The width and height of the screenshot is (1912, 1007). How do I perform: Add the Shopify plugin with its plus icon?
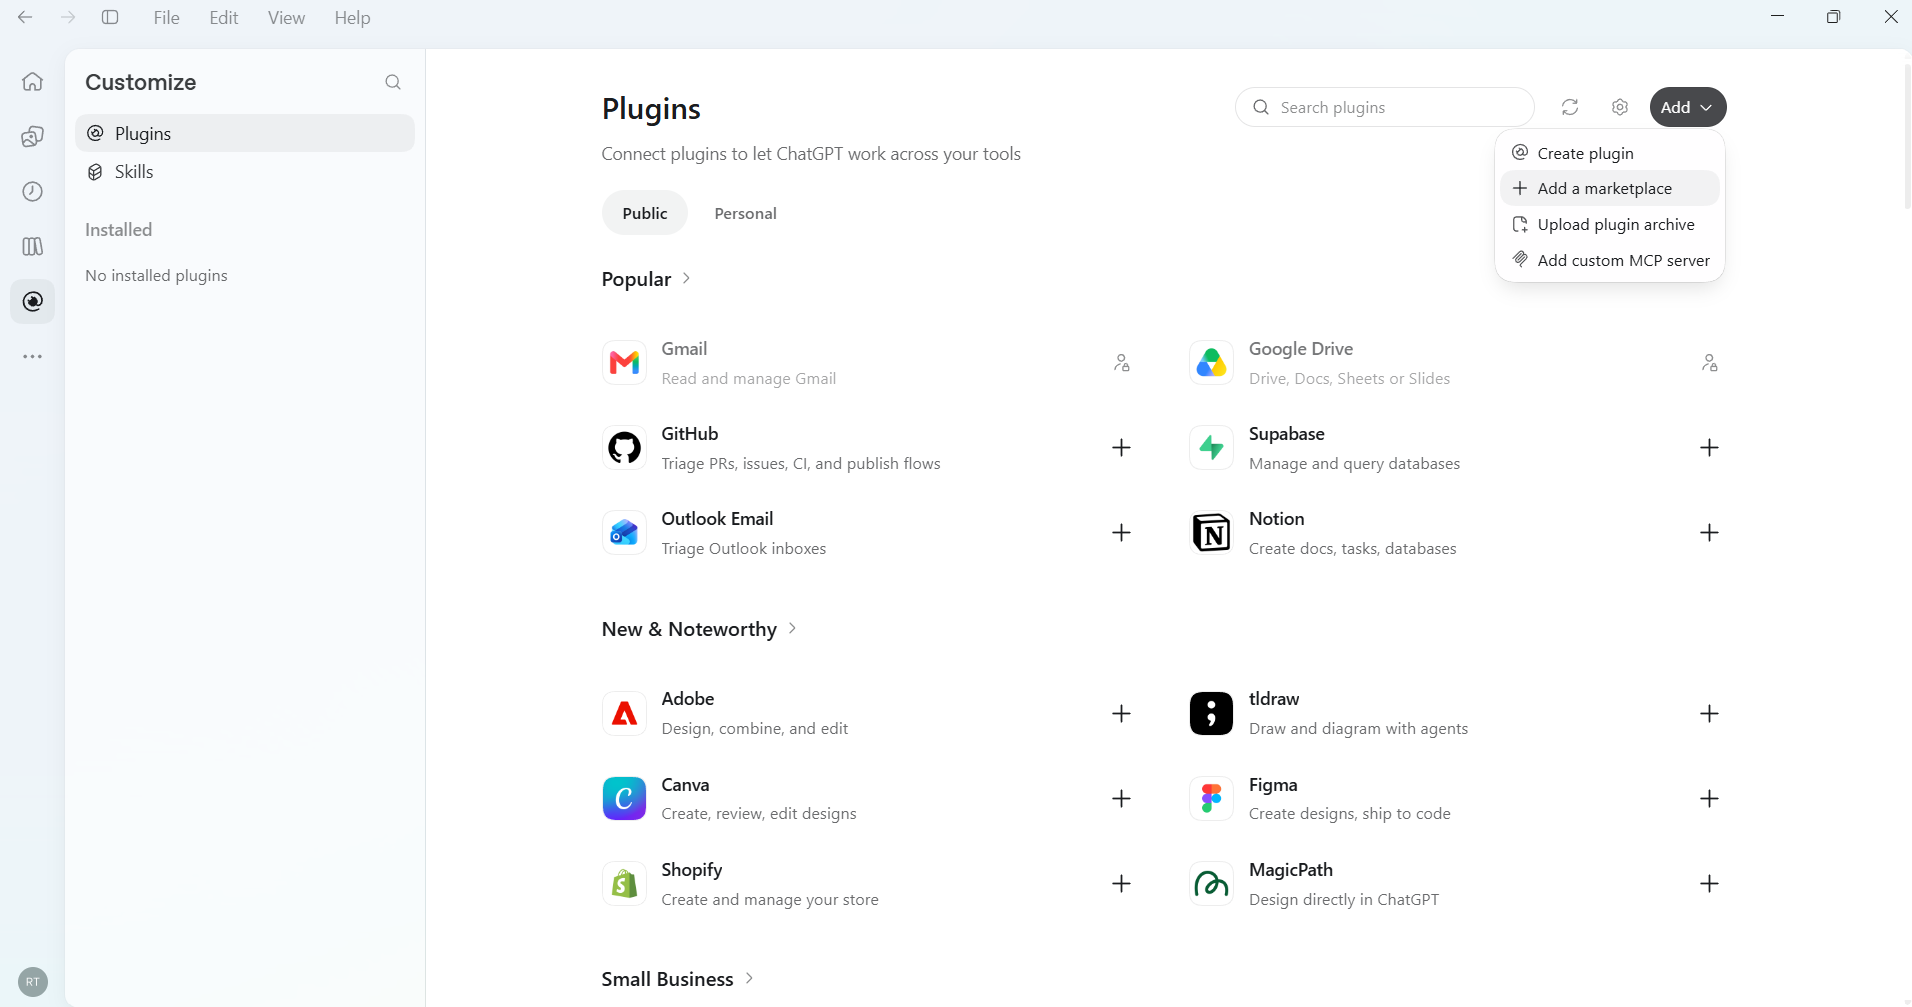tap(1122, 884)
